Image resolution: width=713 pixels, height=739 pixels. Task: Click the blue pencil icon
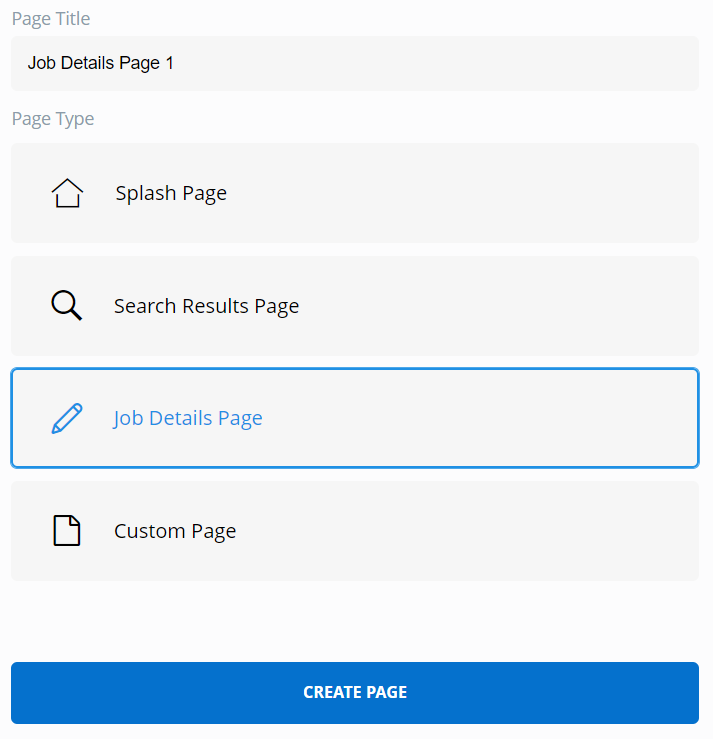(x=67, y=418)
